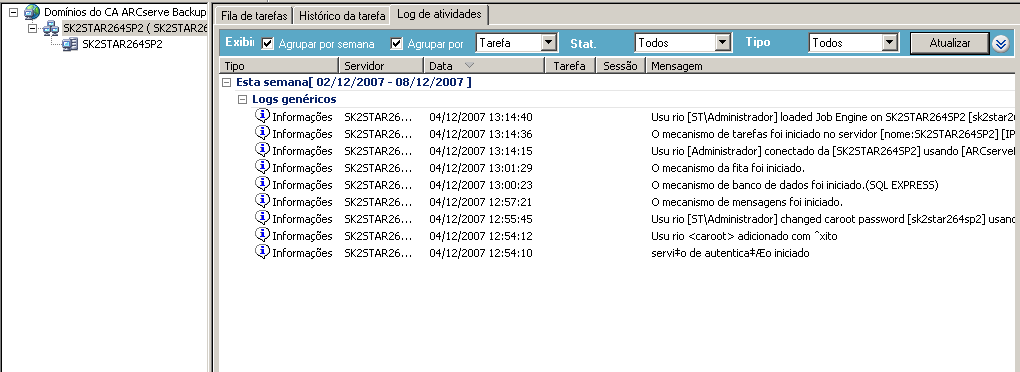
Task: Click the 'caroot adicionado' message
Action: pyautogui.click(x=744, y=235)
